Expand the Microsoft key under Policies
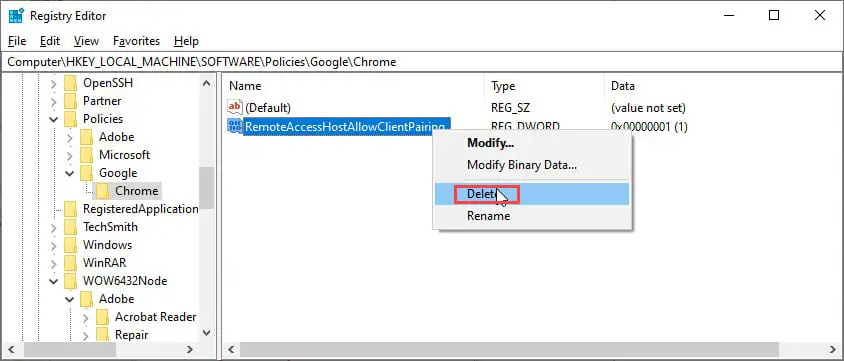The width and height of the screenshot is (844, 361). point(70,155)
